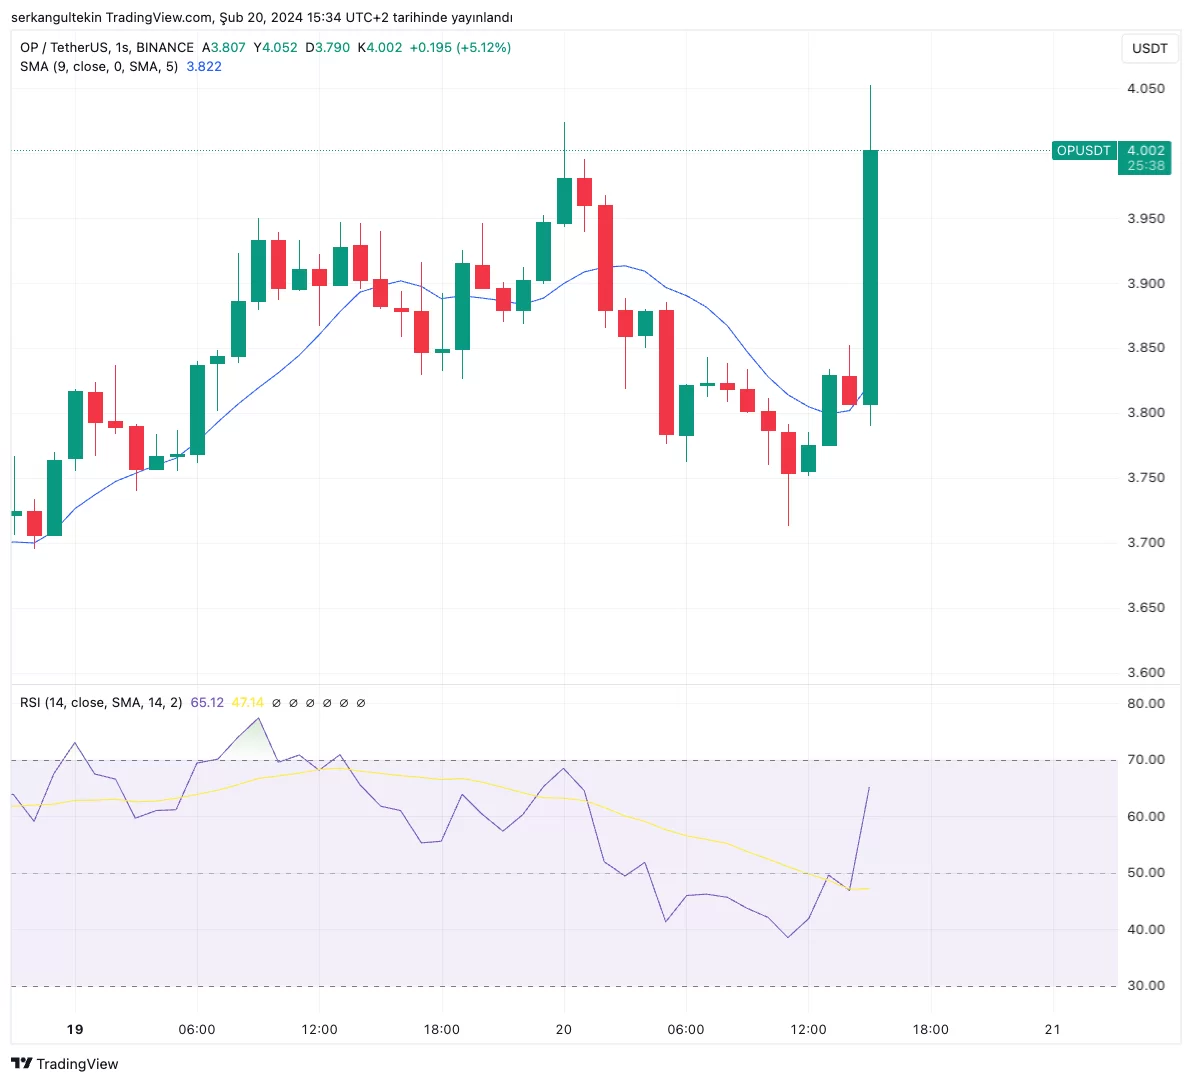1192x1083 pixels.
Task: Select the 4.002 current price label
Action: tap(1145, 151)
